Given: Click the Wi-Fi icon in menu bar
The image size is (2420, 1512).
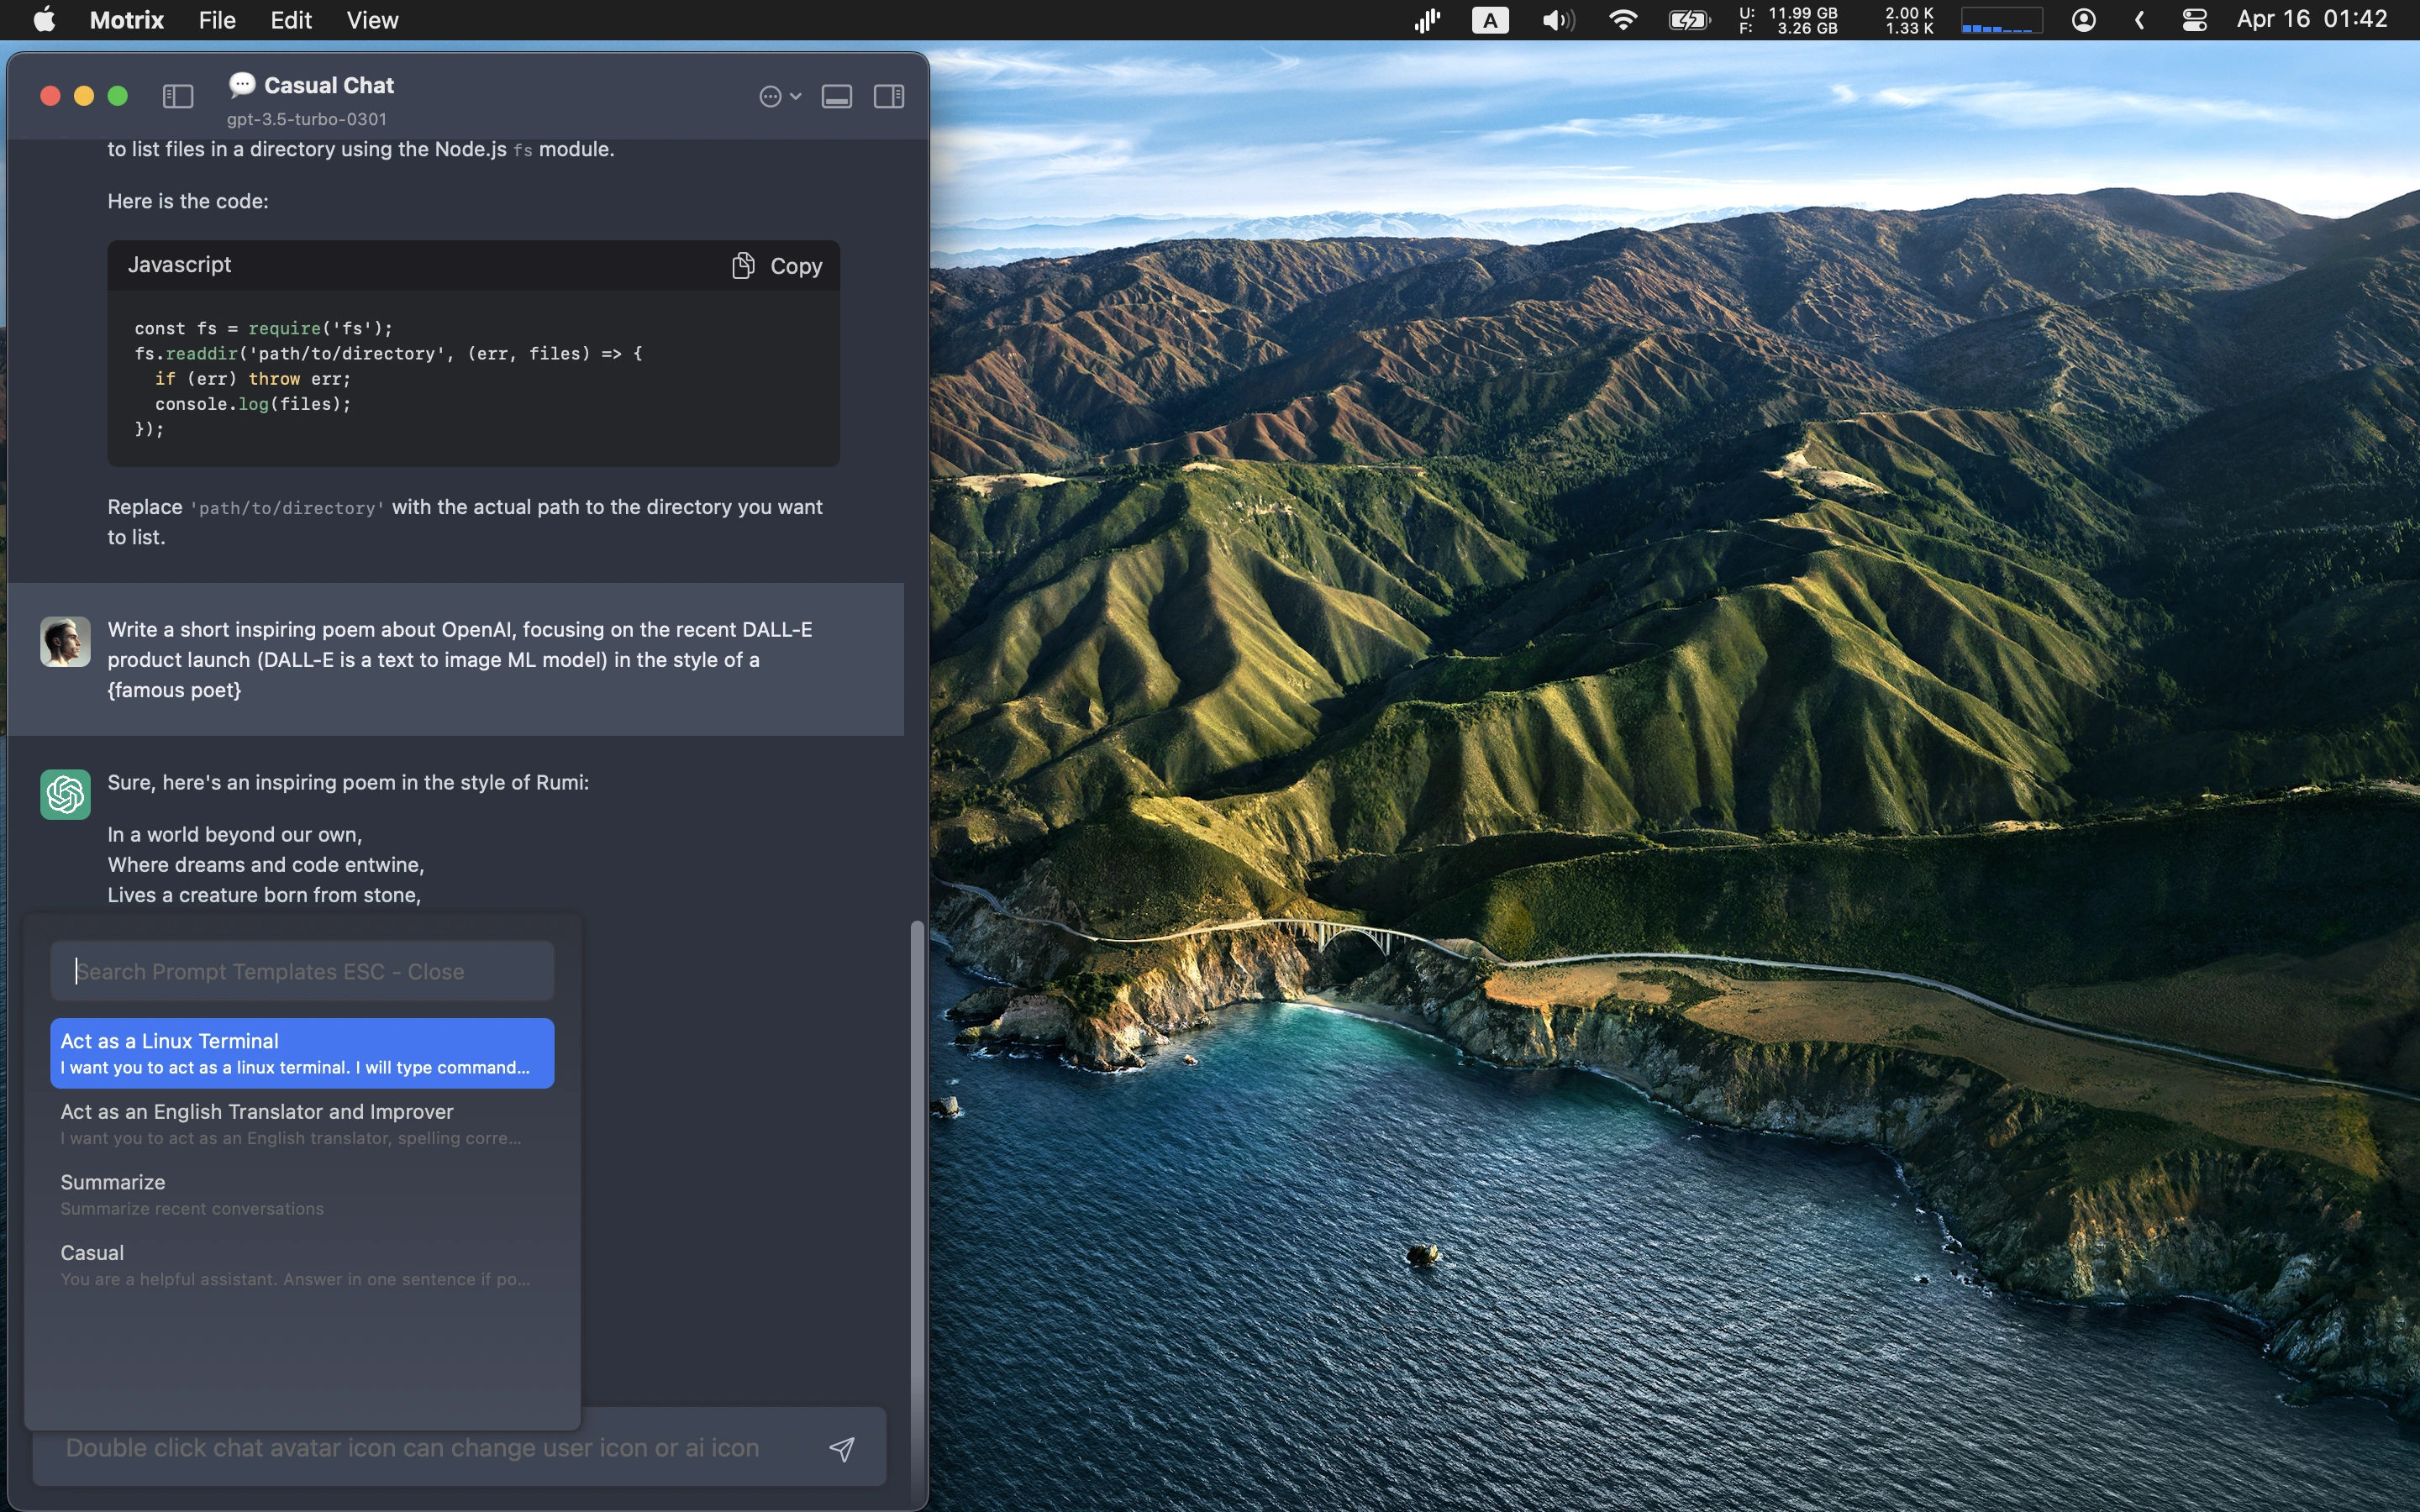Looking at the screenshot, I should coord(1622,20).
